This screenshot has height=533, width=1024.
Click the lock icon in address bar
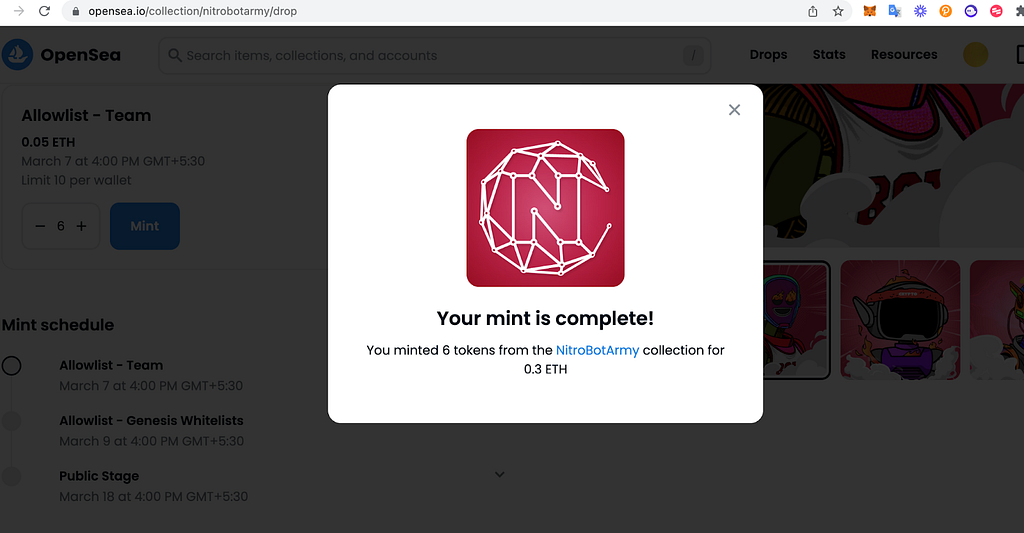[76, 11]
